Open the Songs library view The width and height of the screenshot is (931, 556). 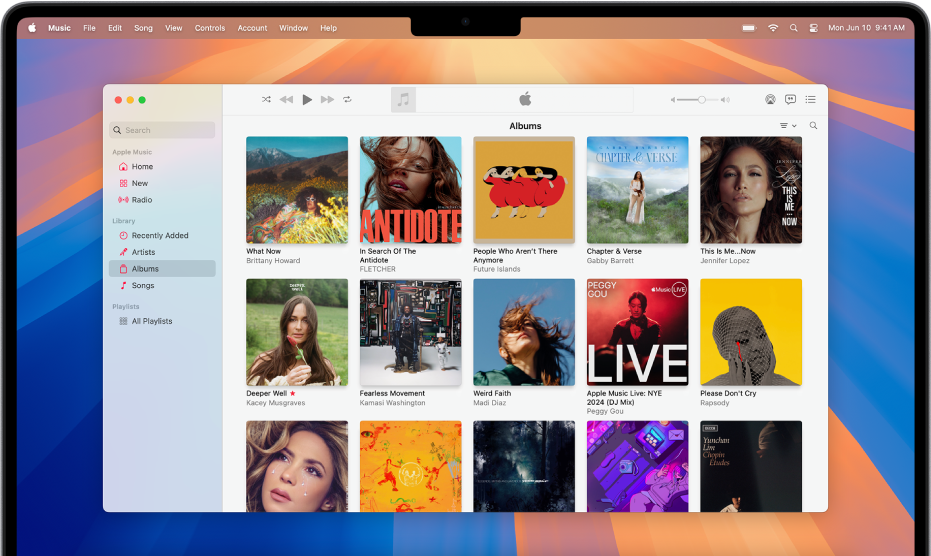click(143, 286)
